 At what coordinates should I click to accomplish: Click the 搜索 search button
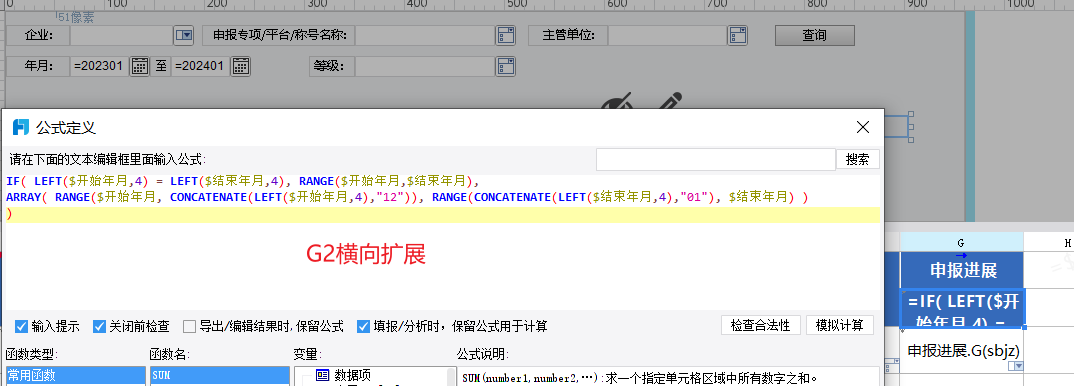click(x=858, y=159)
